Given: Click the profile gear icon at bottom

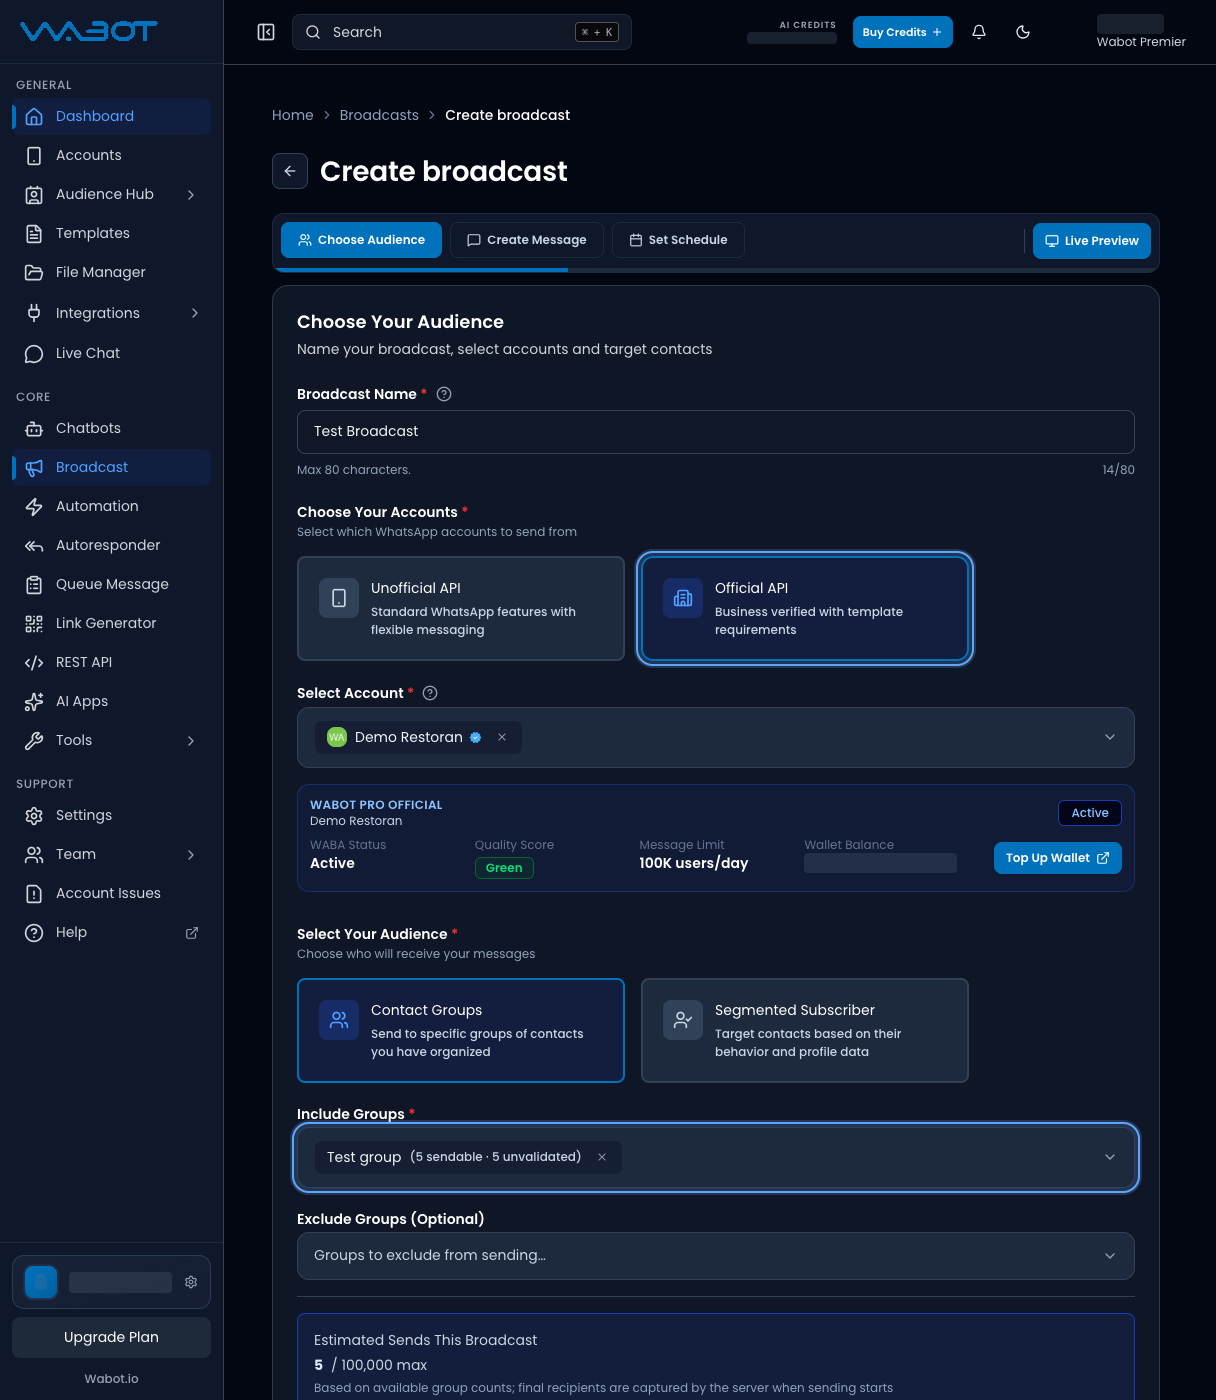Looking at the screenshot, I should [x=191, y=1282].
